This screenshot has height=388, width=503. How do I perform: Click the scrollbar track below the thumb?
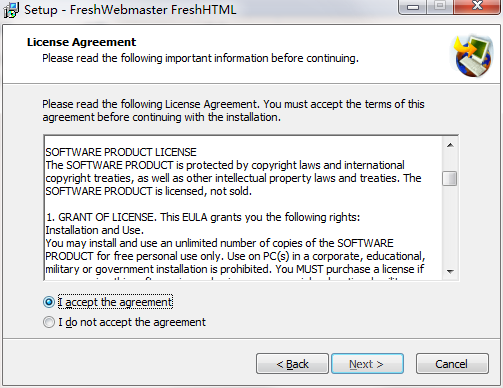click(x=450, y=225)
